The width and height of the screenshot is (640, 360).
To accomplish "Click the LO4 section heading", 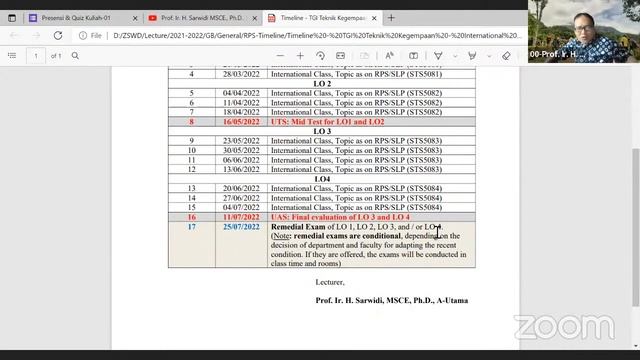I will click(322, 179).
